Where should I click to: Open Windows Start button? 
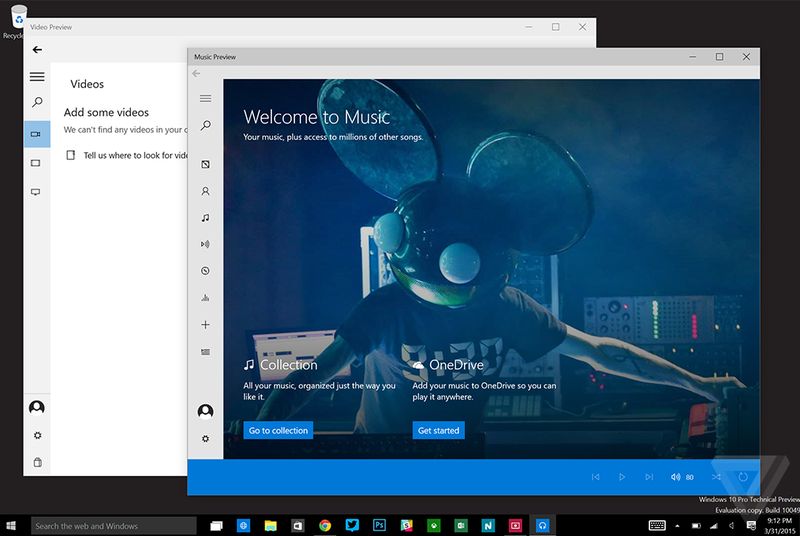coord(11,525)
